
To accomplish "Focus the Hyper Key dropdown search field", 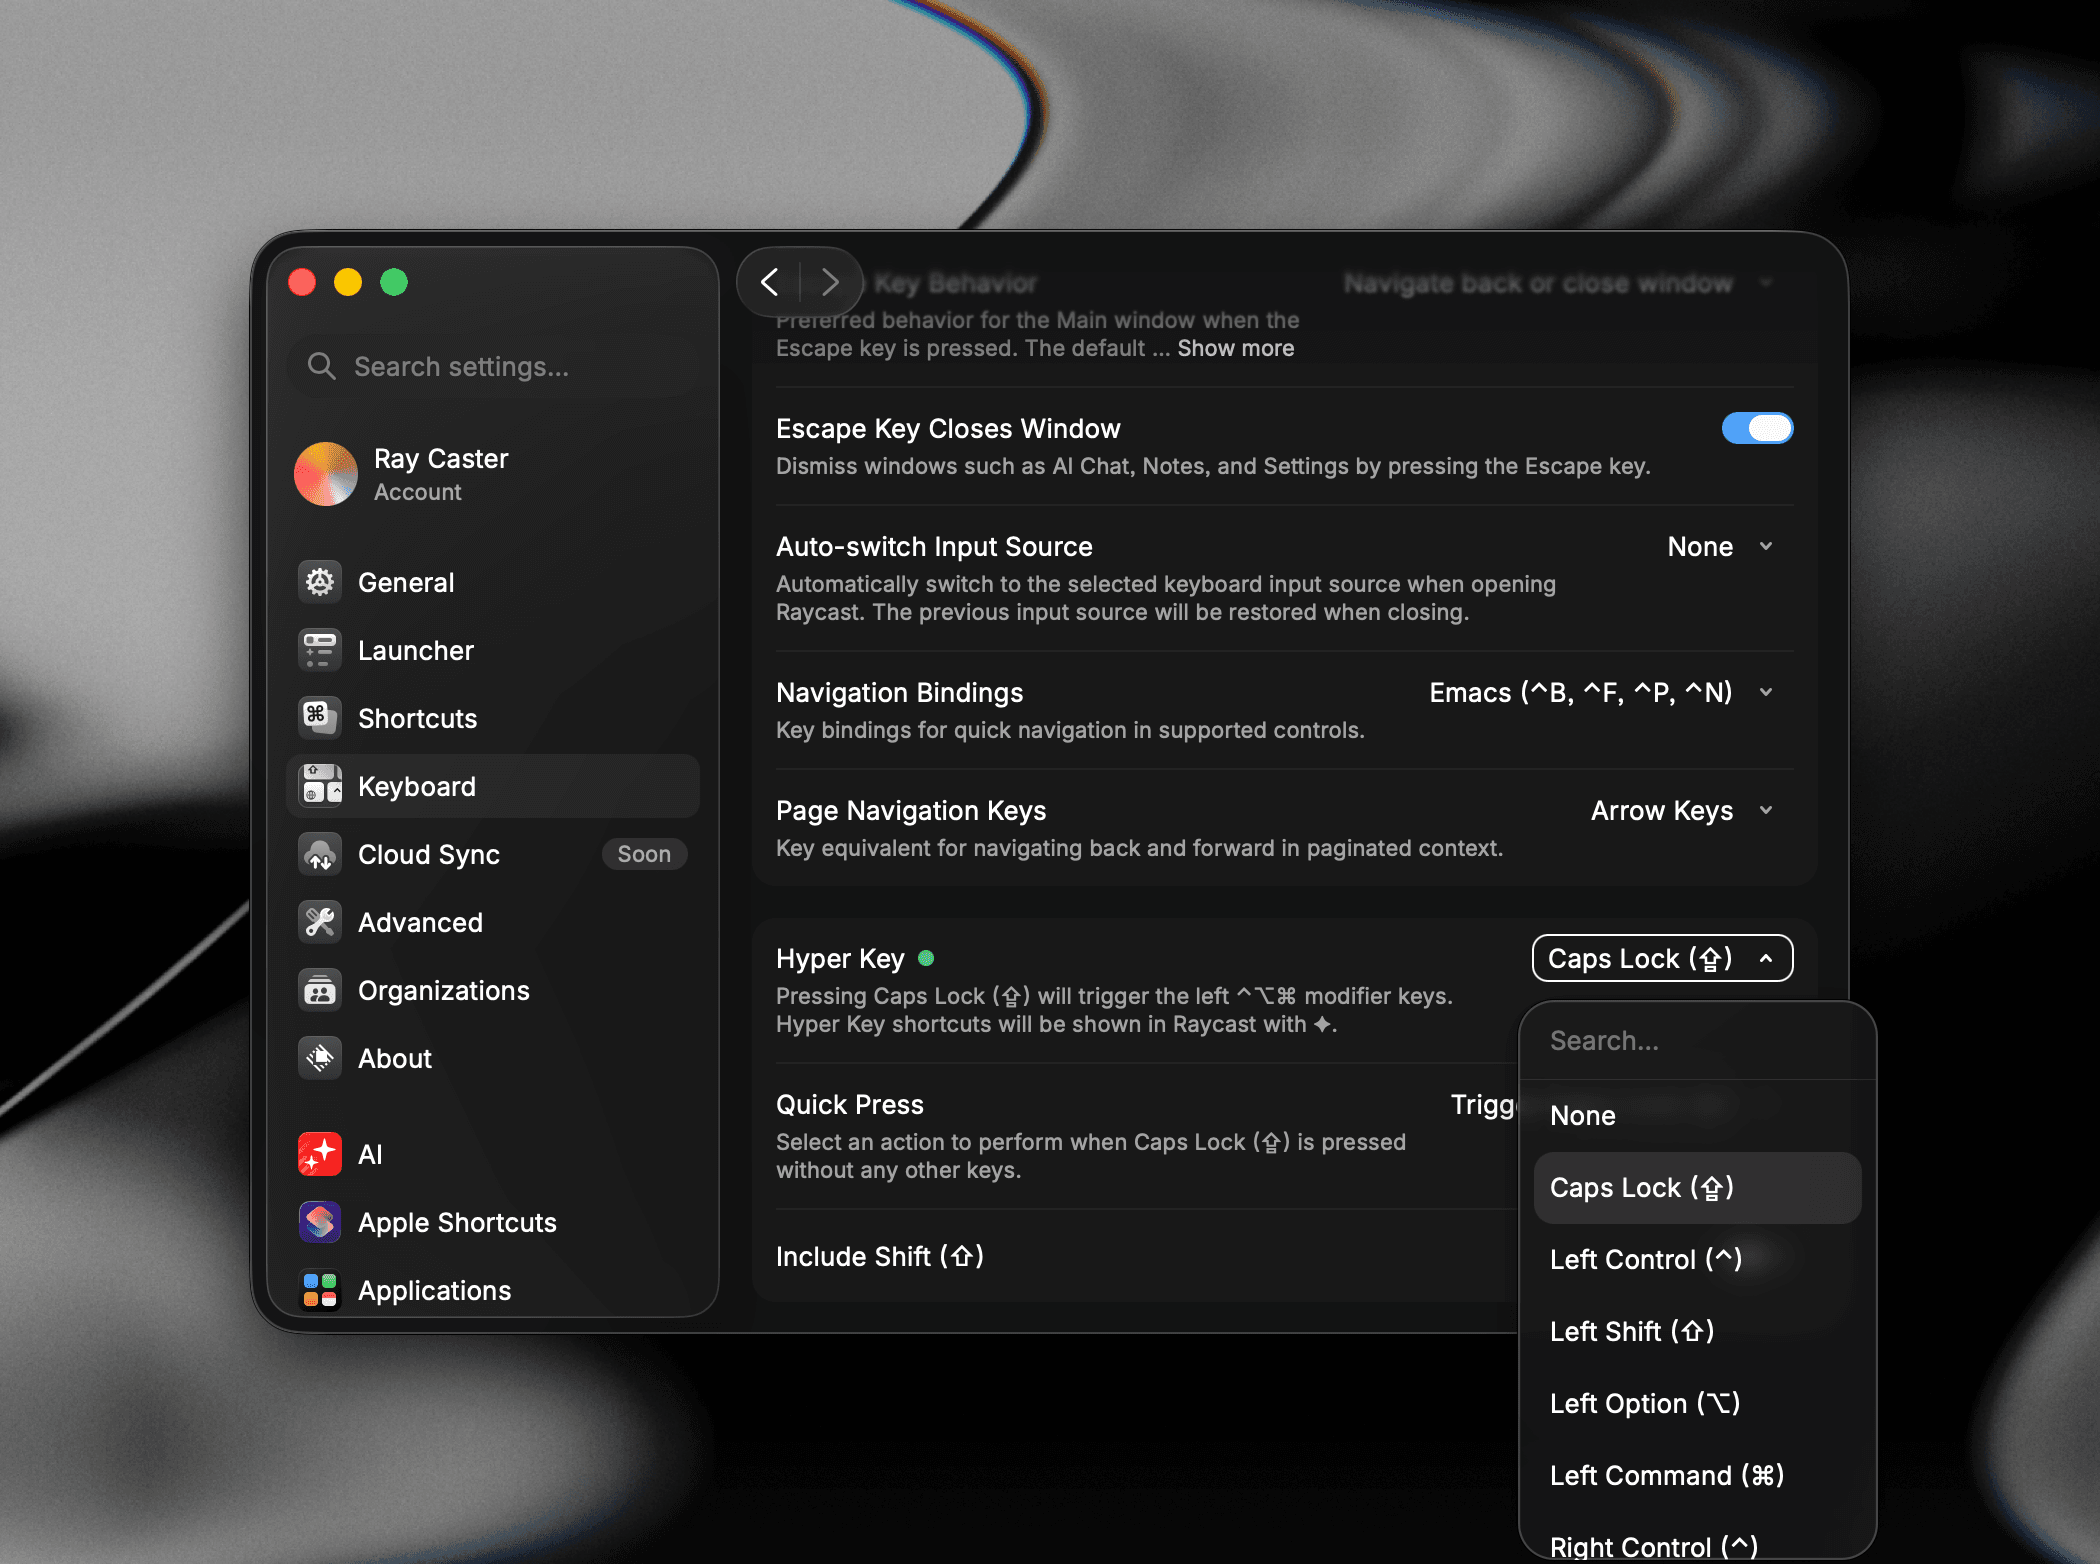I will (1697, 1040).
